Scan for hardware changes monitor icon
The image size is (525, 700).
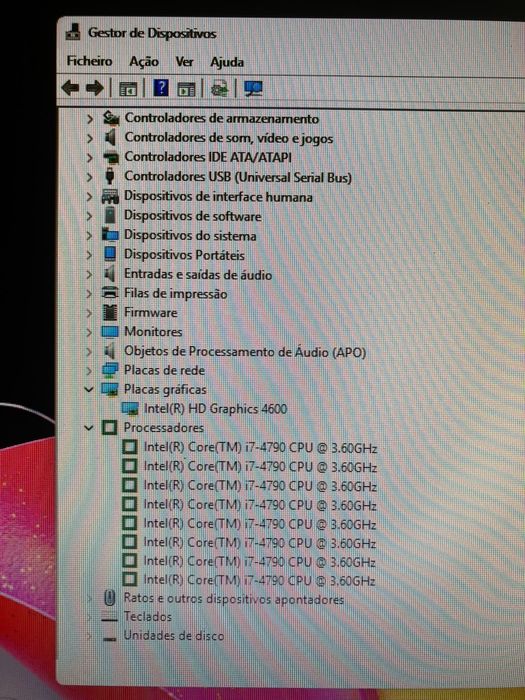click(253, 88)
